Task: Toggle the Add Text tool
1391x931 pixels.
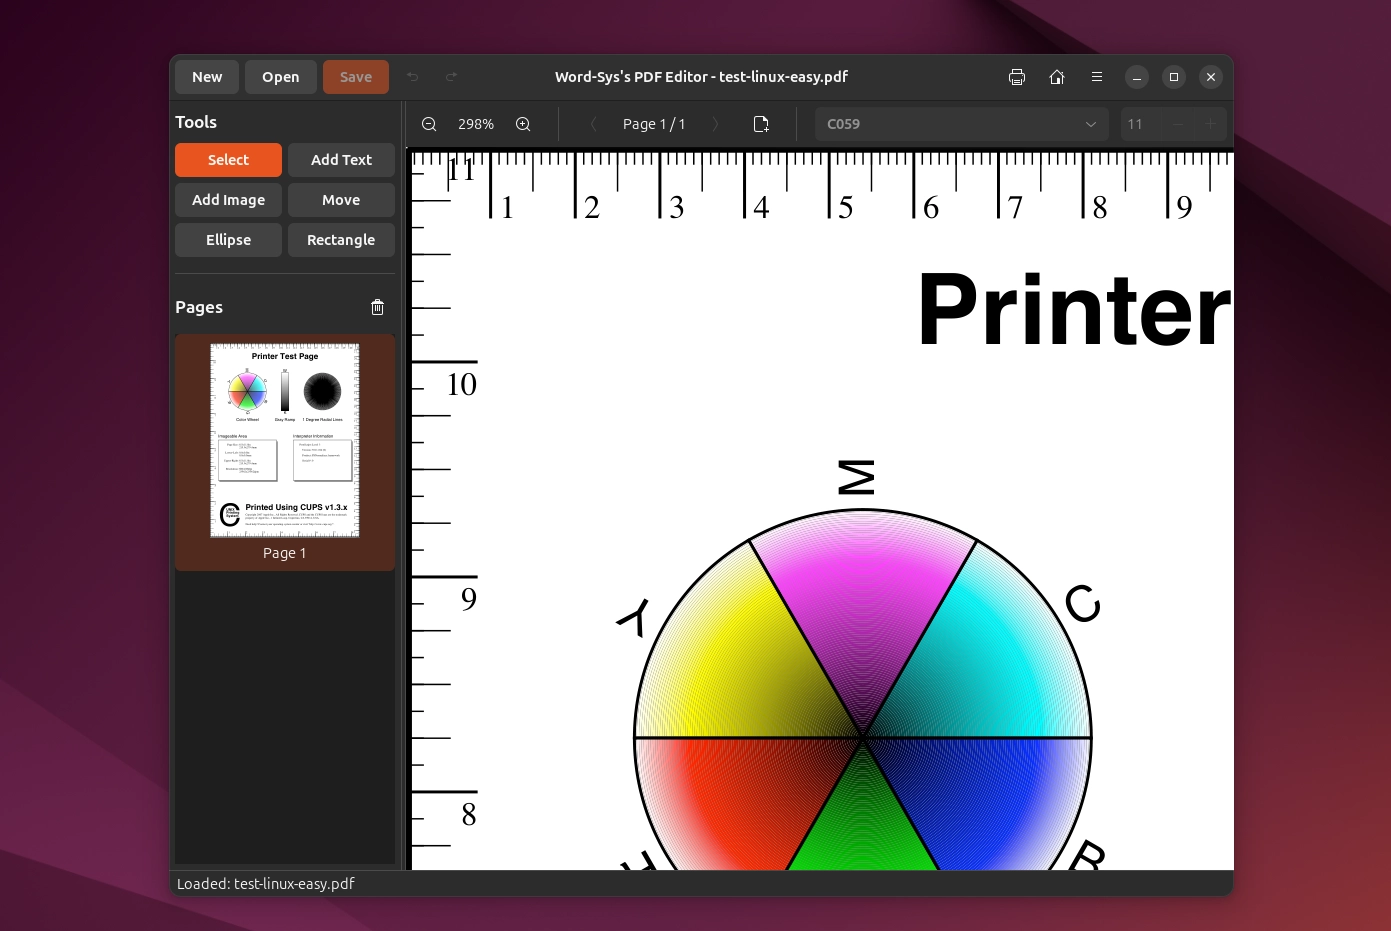Action: click(341, 160)
